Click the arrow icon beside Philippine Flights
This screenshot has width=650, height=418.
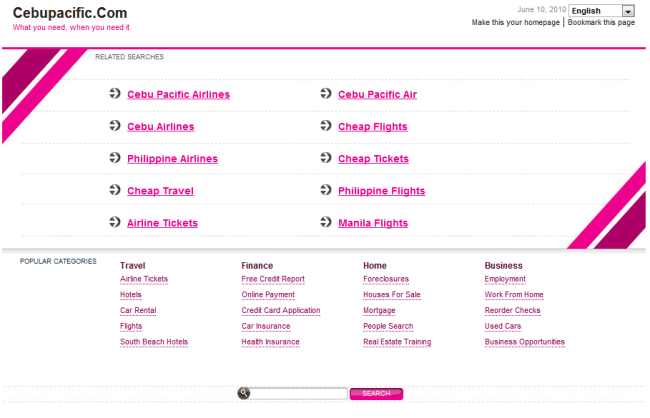326,190
